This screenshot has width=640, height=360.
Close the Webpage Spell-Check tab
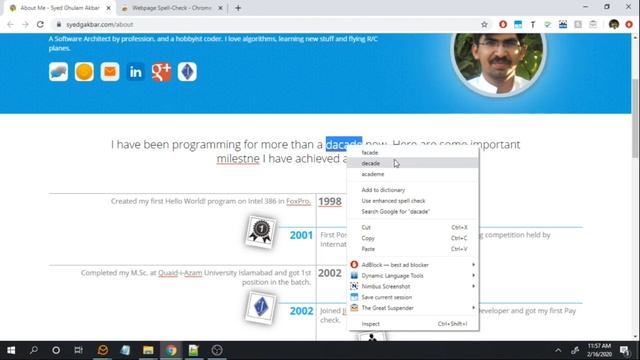click(220, 8)
